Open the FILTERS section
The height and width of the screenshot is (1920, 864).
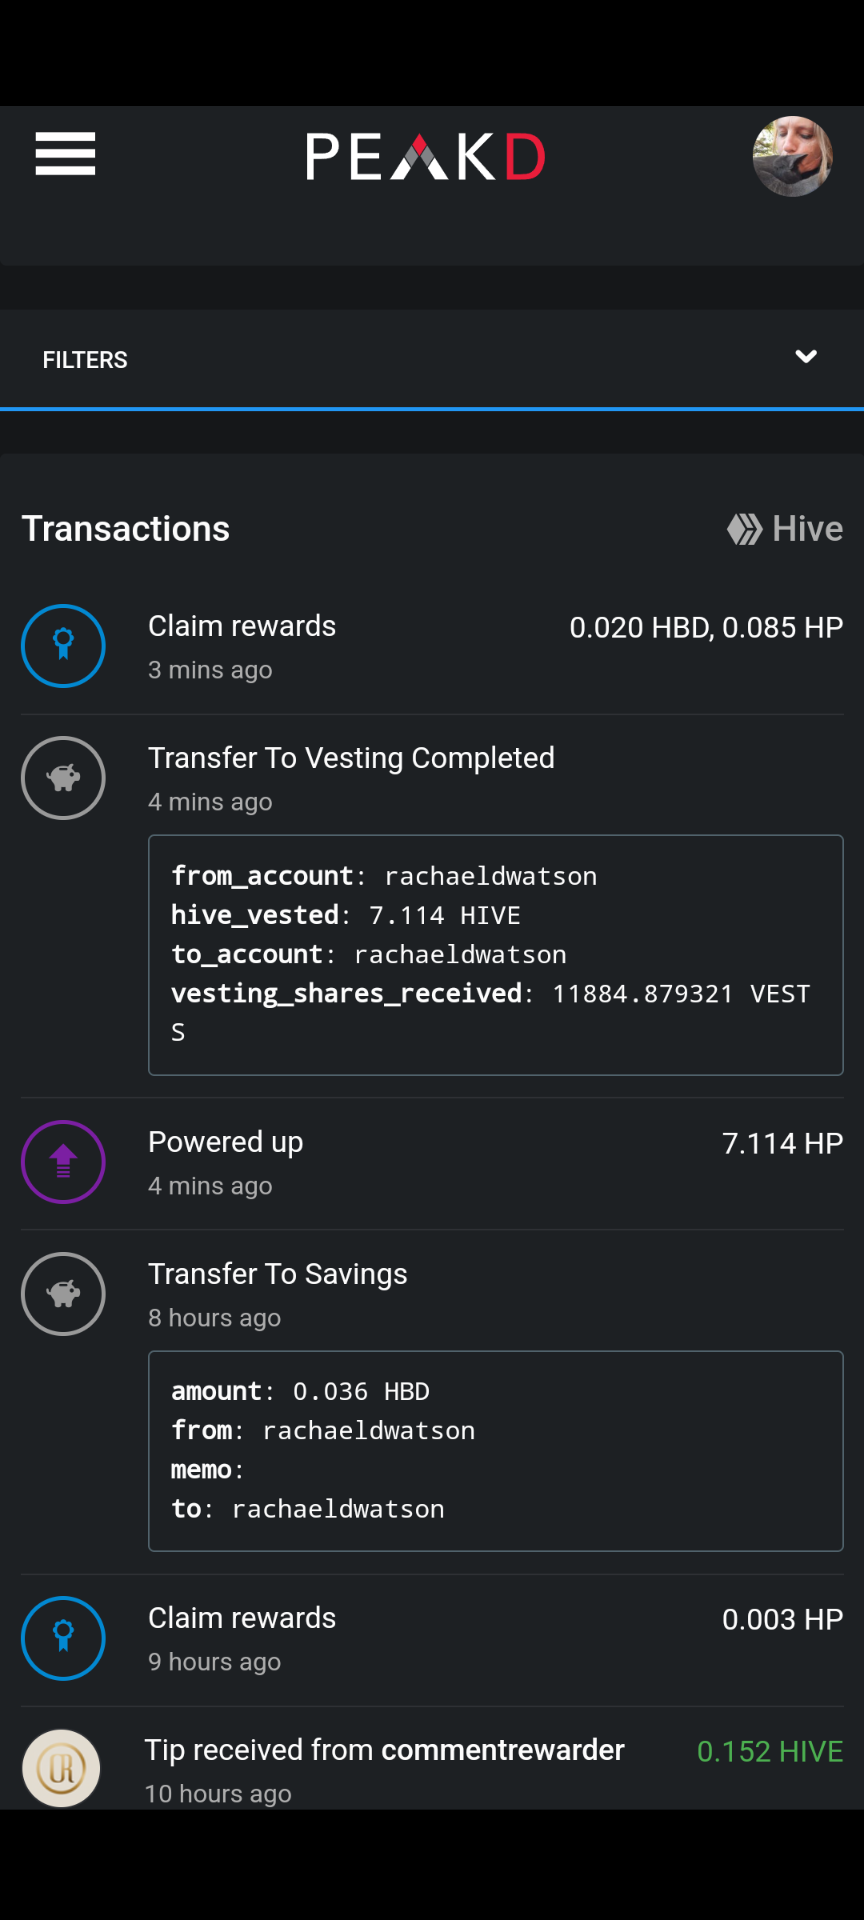pyautogui.click(x=432, y=359)
